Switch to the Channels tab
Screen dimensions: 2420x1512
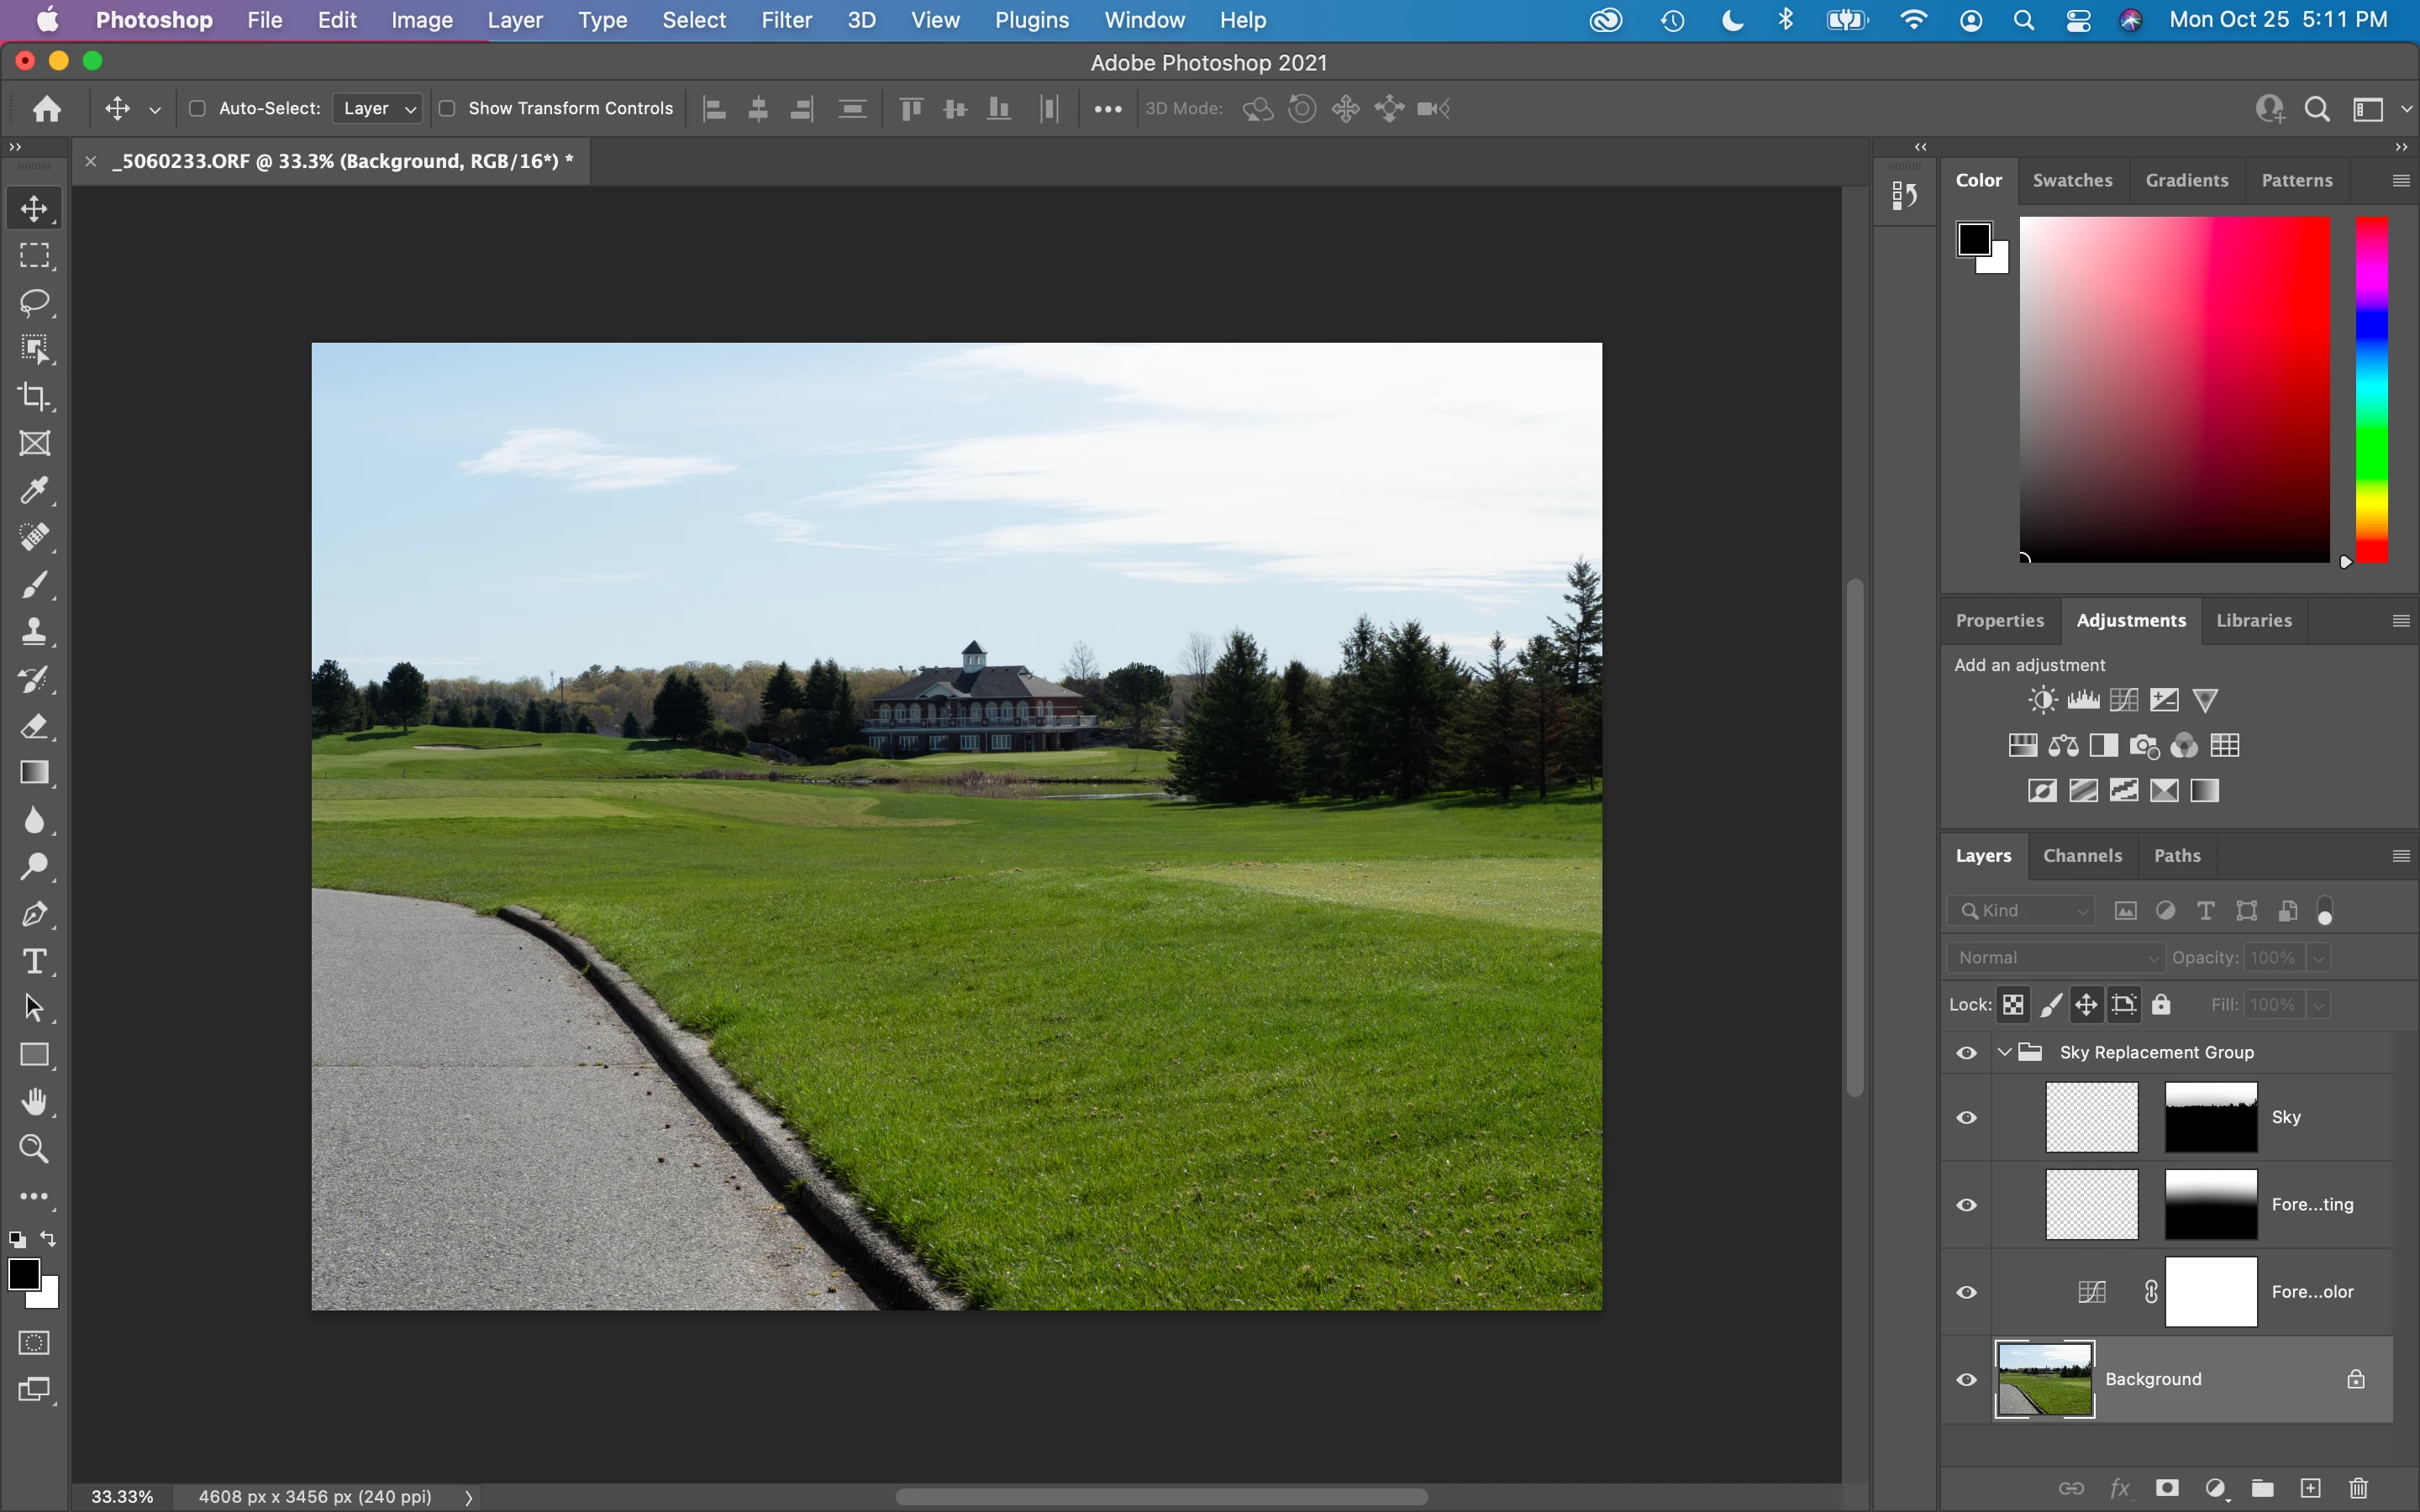[x=2082, y=855]
